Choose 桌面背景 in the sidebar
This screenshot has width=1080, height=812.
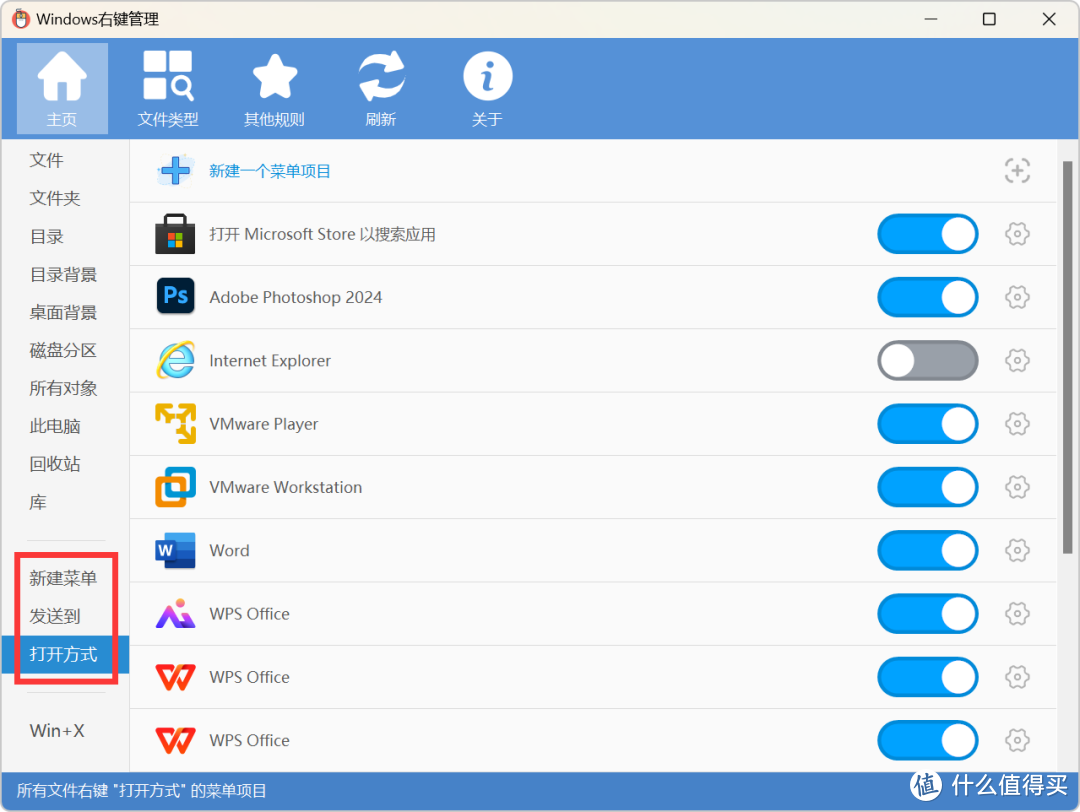[63, 313]
